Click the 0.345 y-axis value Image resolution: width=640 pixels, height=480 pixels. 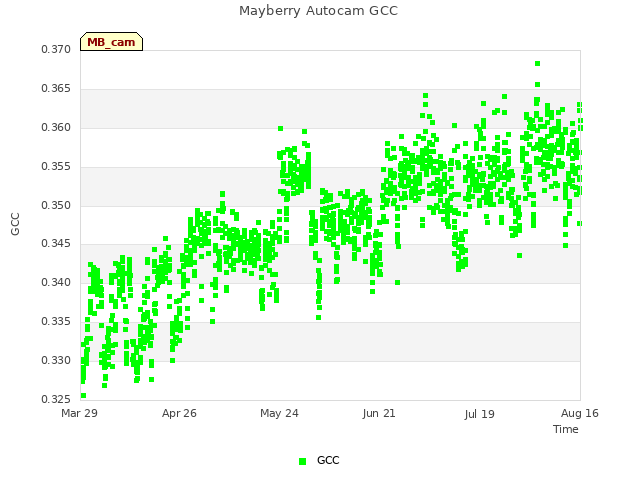coord(56,244)
